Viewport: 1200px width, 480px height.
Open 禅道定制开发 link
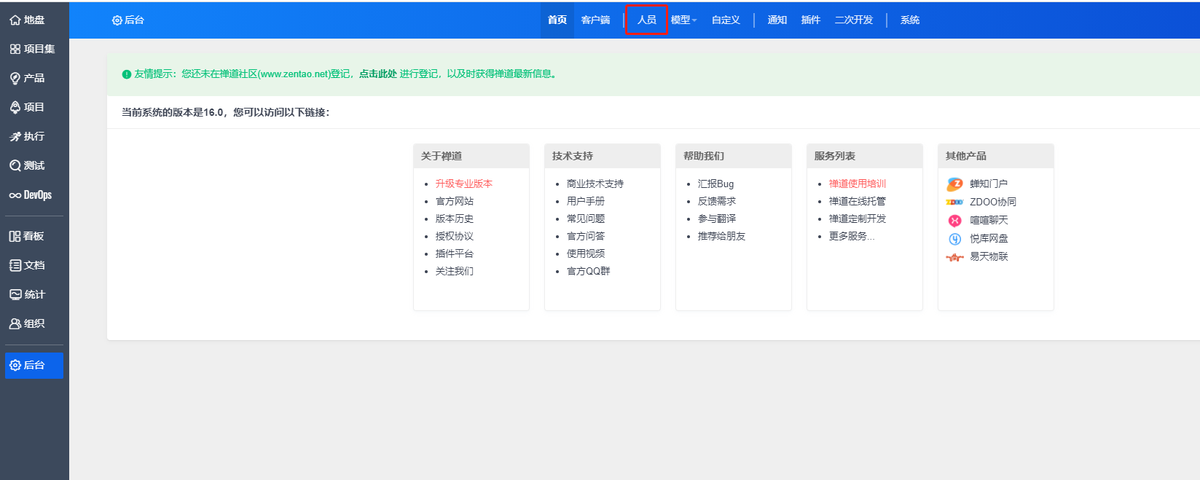857,219
